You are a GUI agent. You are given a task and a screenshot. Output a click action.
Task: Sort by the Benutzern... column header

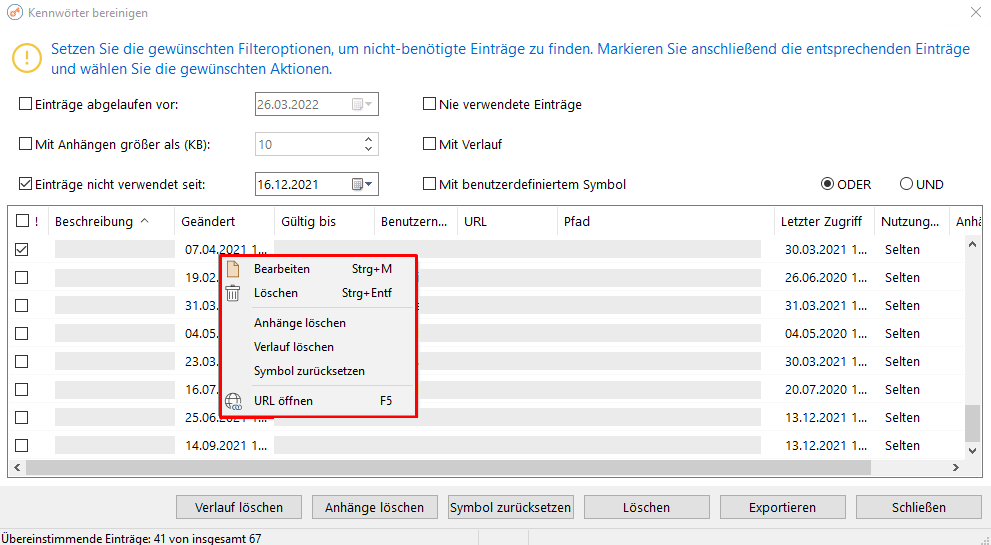pyautogui.click(x=415, y=221)
